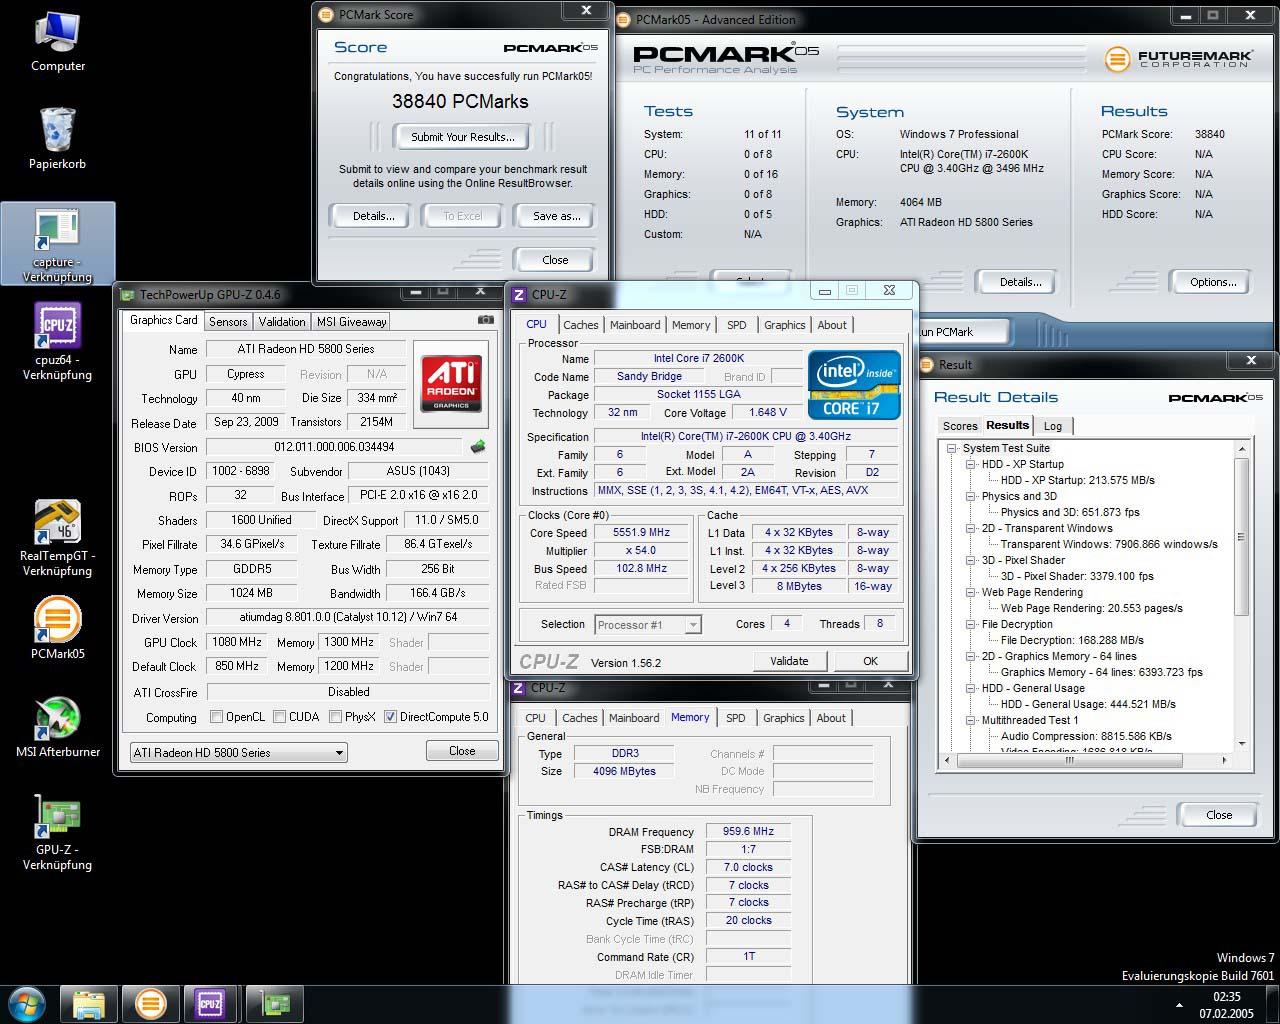This screenshot has height=1024, width=1280.
Task: Collapse the 2D - Transparent Windows node
Action: click(970, 528)
